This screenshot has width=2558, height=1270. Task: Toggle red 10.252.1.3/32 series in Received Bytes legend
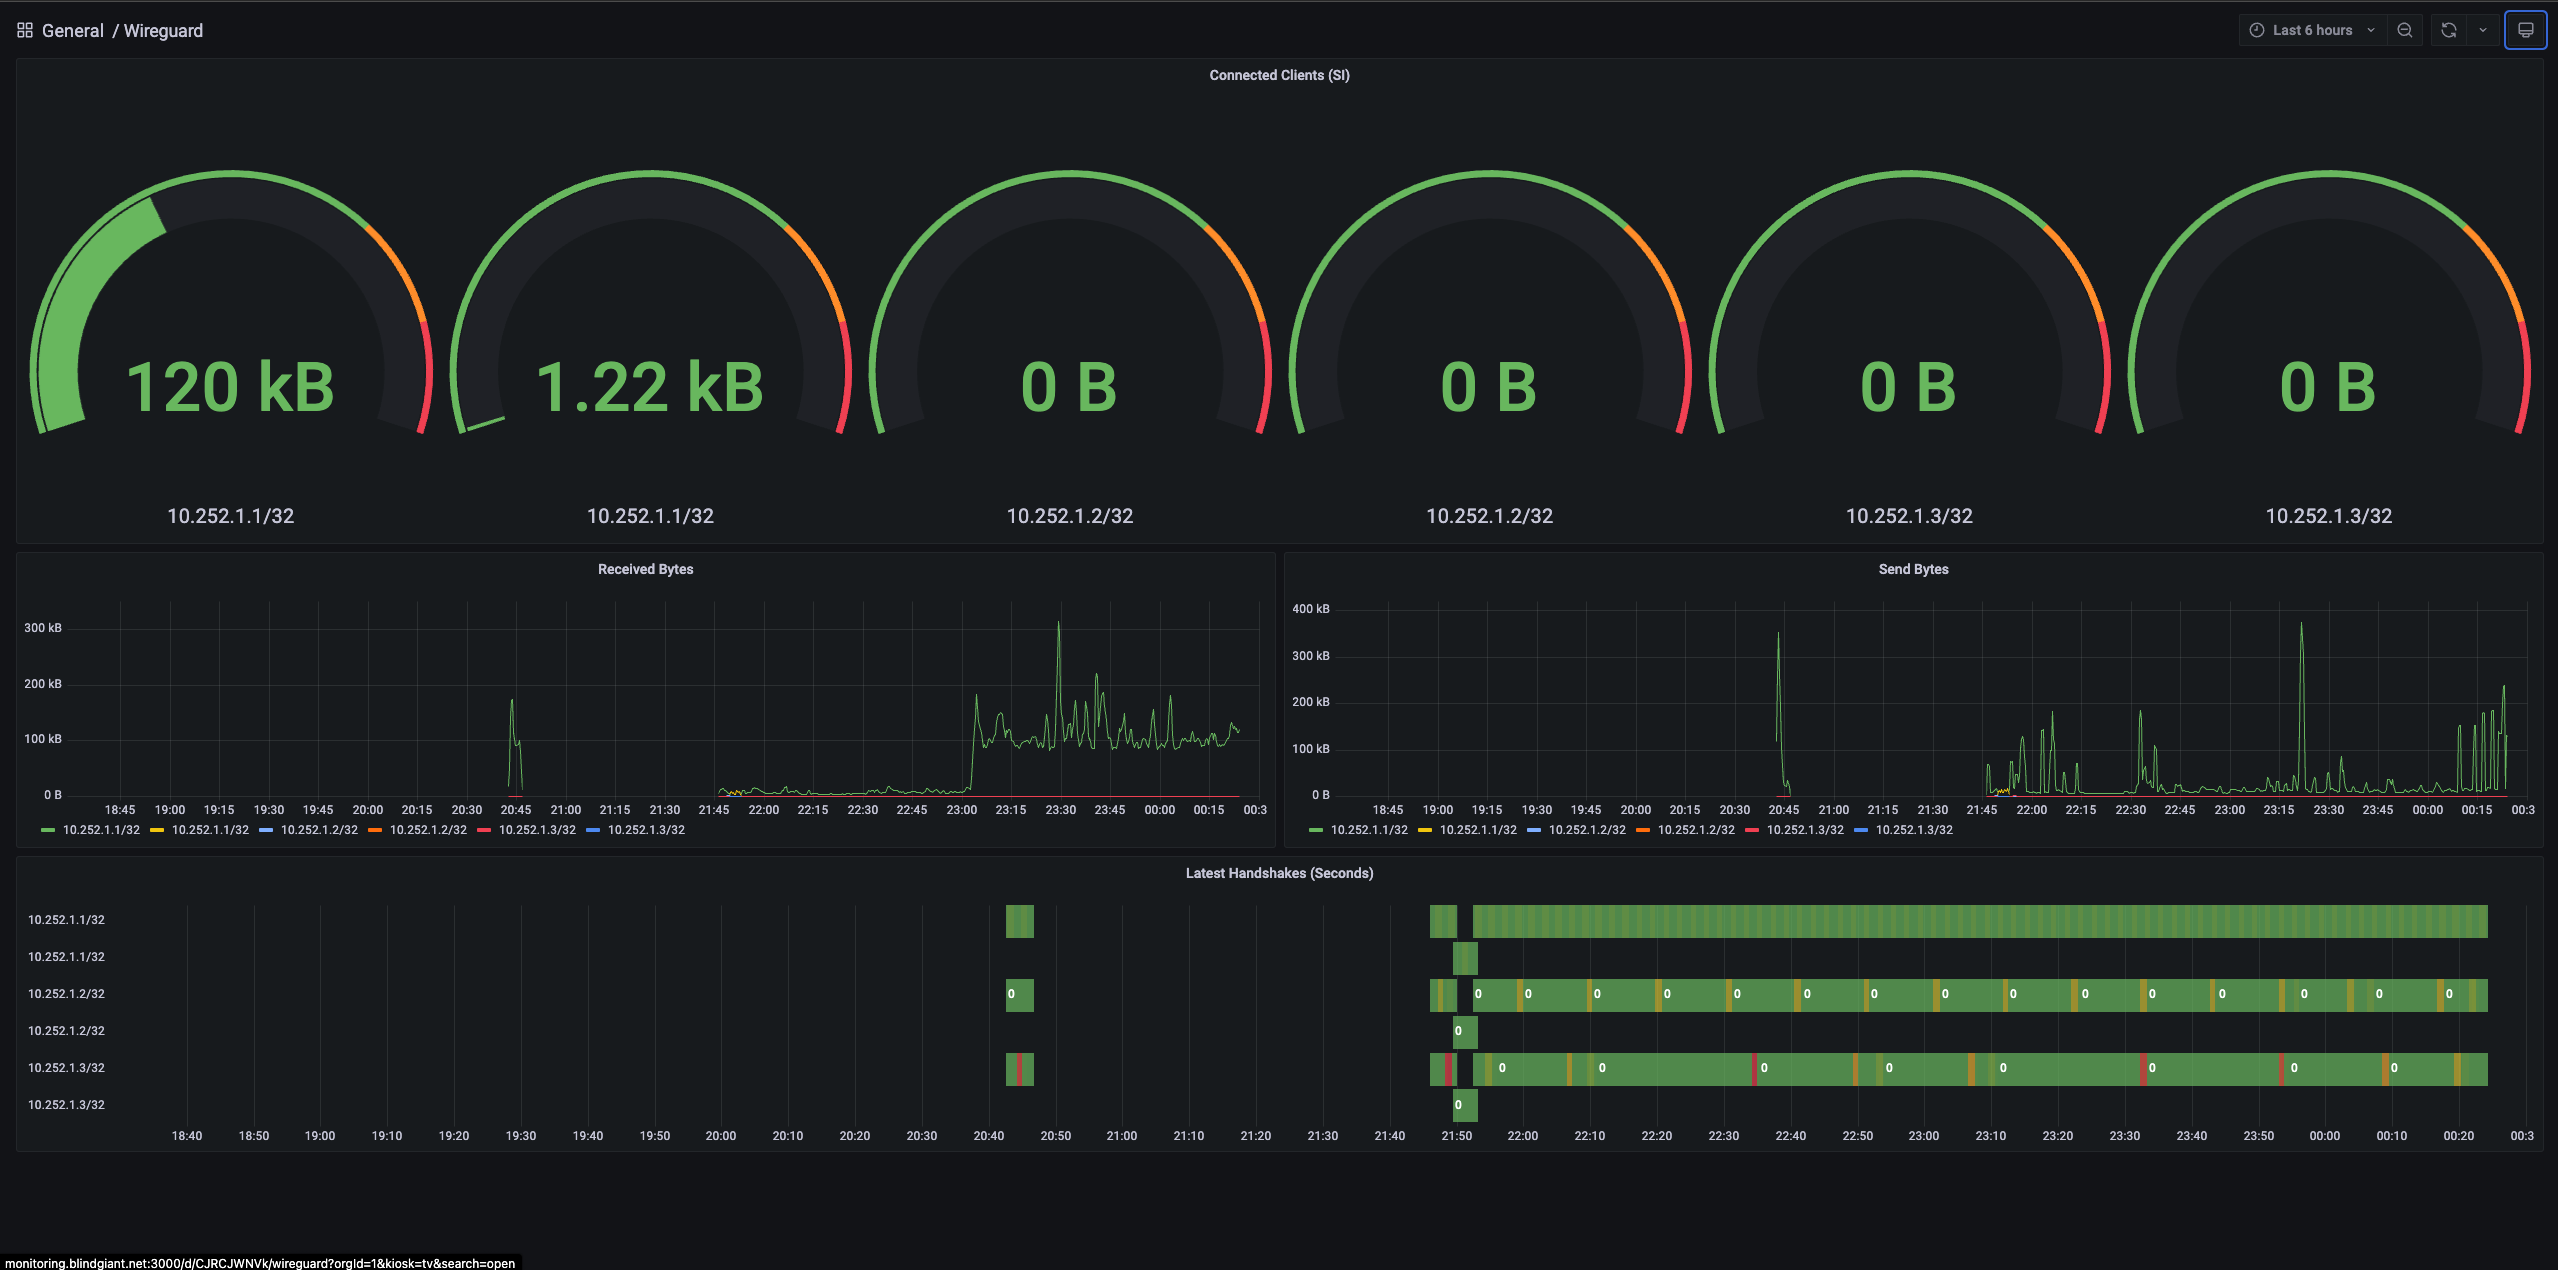pos(537,830)
